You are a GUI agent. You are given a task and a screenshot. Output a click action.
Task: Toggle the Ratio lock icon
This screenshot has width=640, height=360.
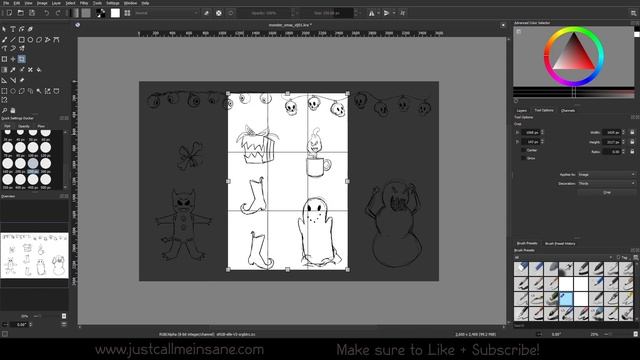click(632, 151)
